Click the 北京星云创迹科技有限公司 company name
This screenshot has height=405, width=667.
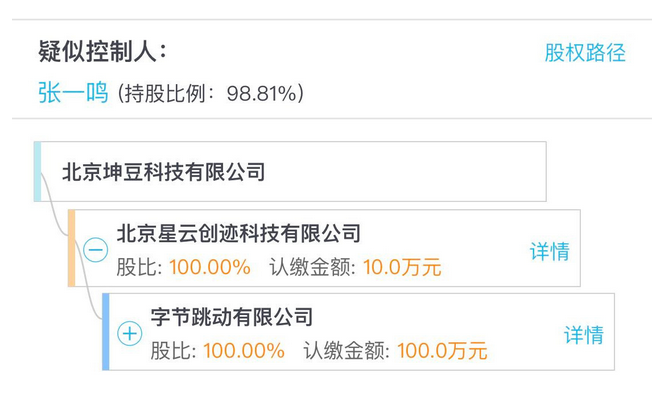pyautogui.click(x=238, y=234)
